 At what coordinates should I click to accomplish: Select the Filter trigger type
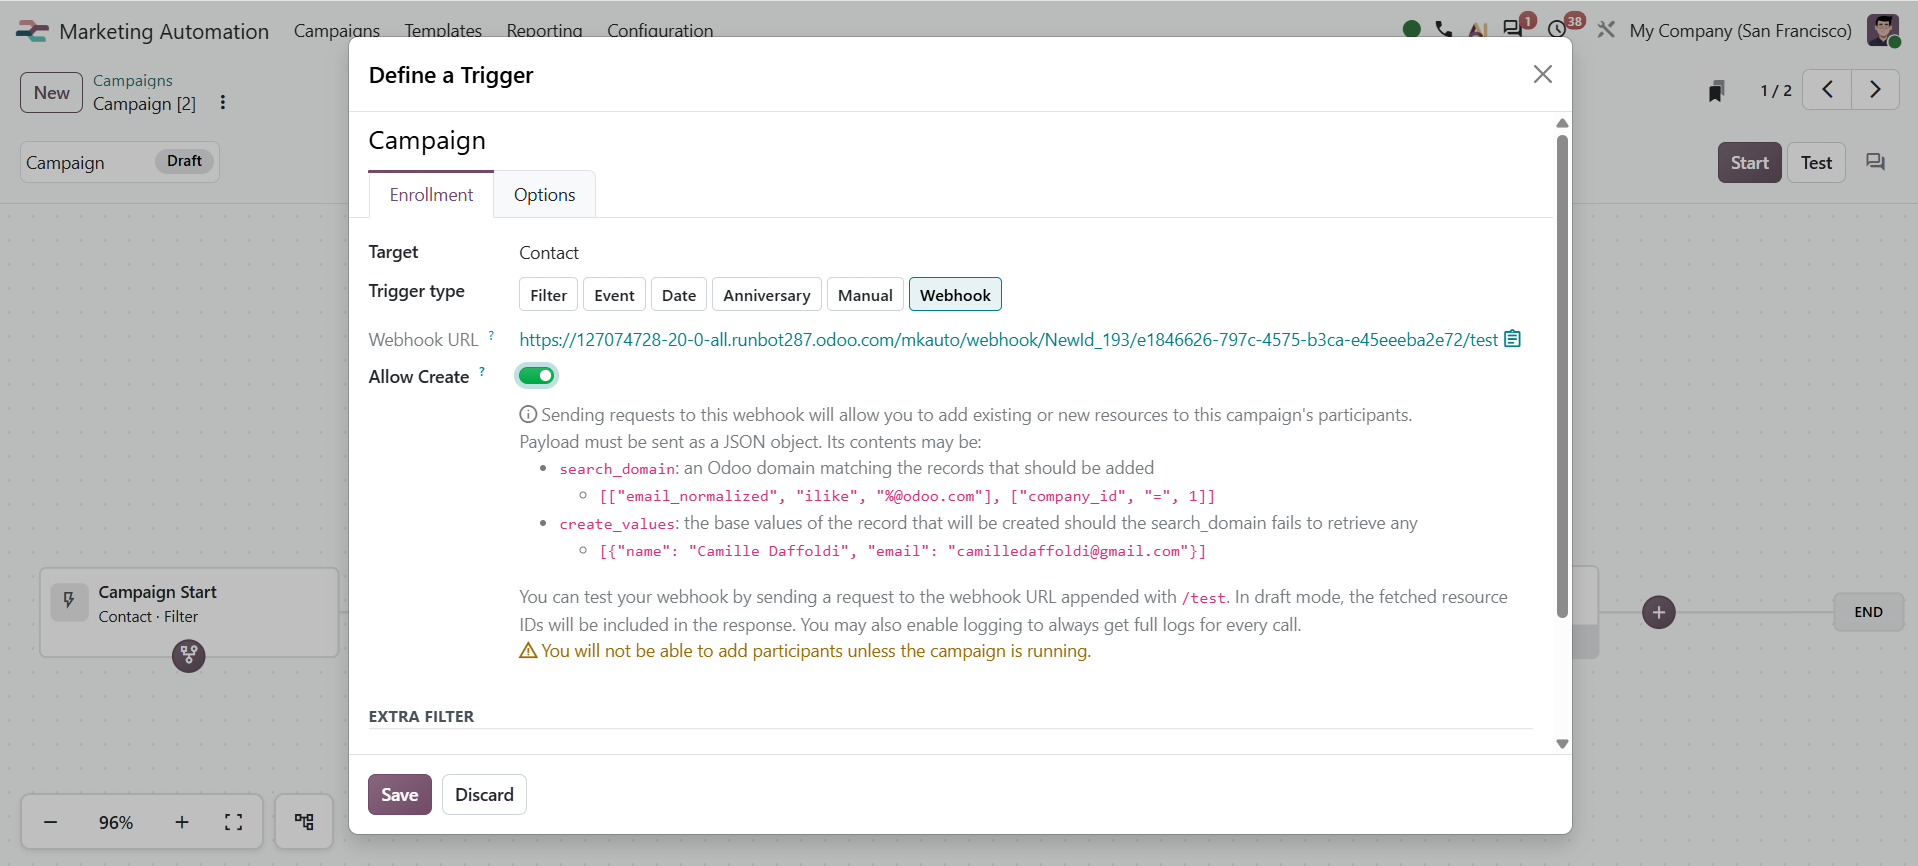(548, 295)
